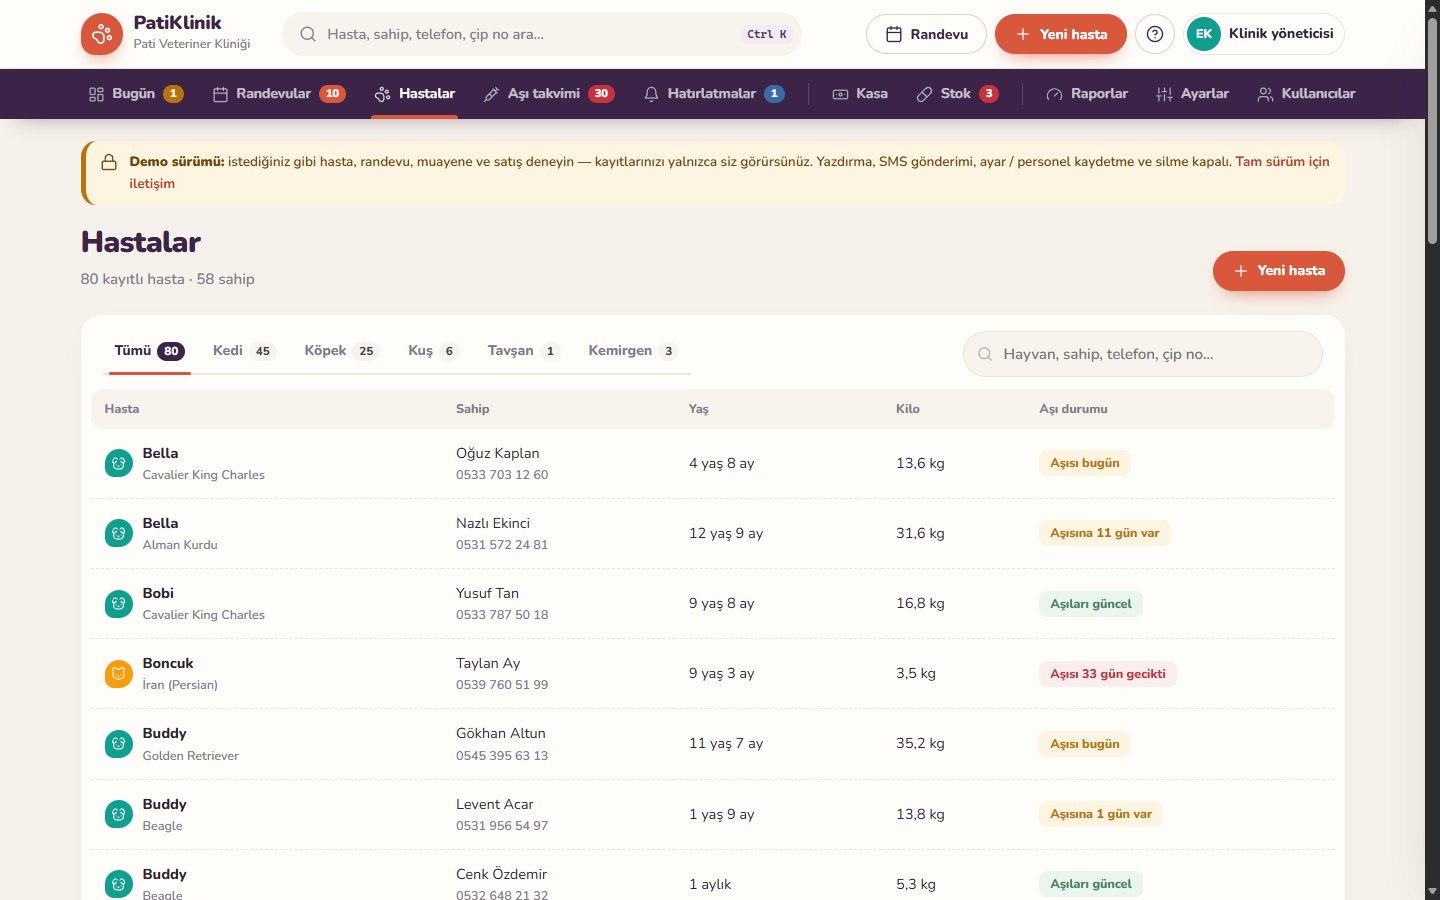1440x900 pixels.
Task: Open Aşı takvimi syringe icon
Action: pos(491,94)
